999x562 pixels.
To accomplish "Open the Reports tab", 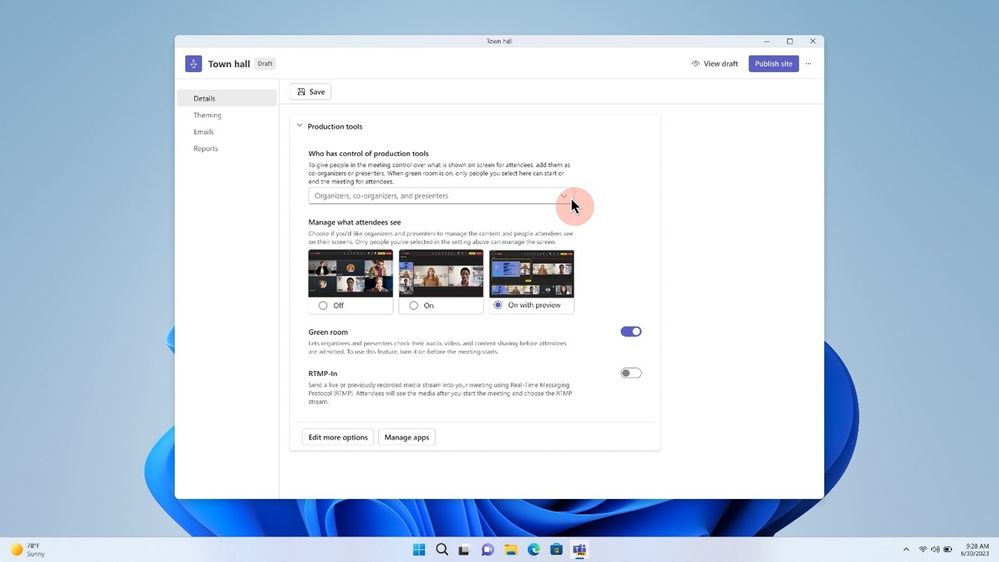I will tap(206, 148).
